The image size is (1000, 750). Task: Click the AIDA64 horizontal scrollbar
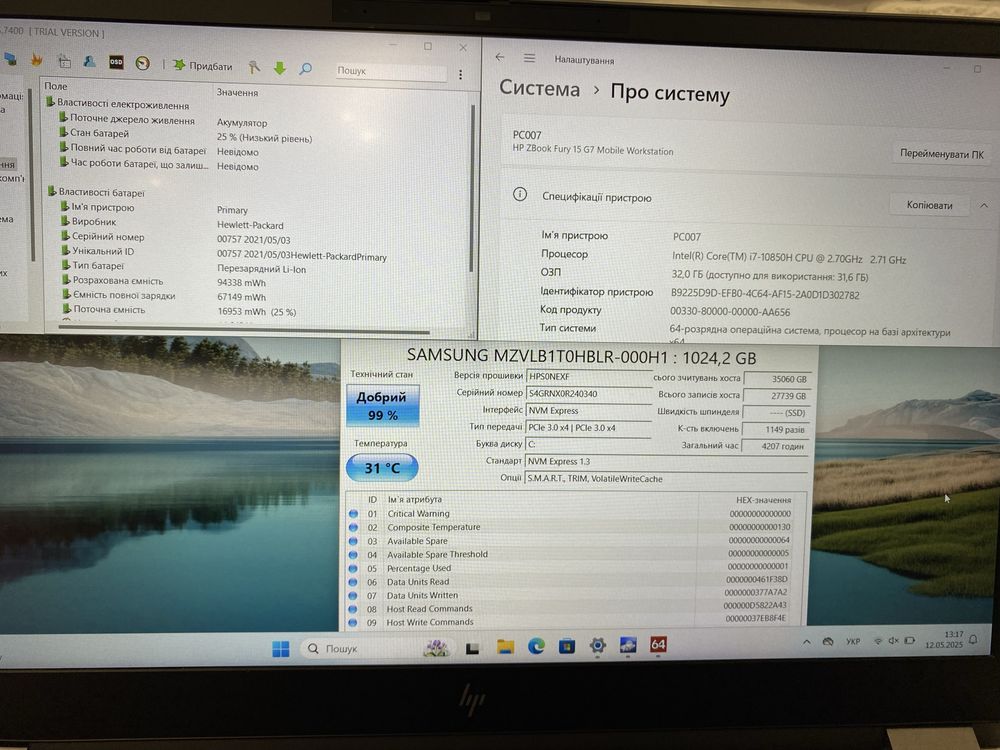tap(244, 330)
